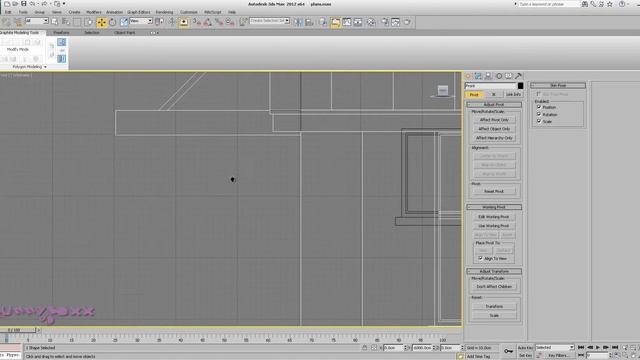Switch to the Hierarchy command panel
The width and height of the screenshot is (640, 360).
488,76
